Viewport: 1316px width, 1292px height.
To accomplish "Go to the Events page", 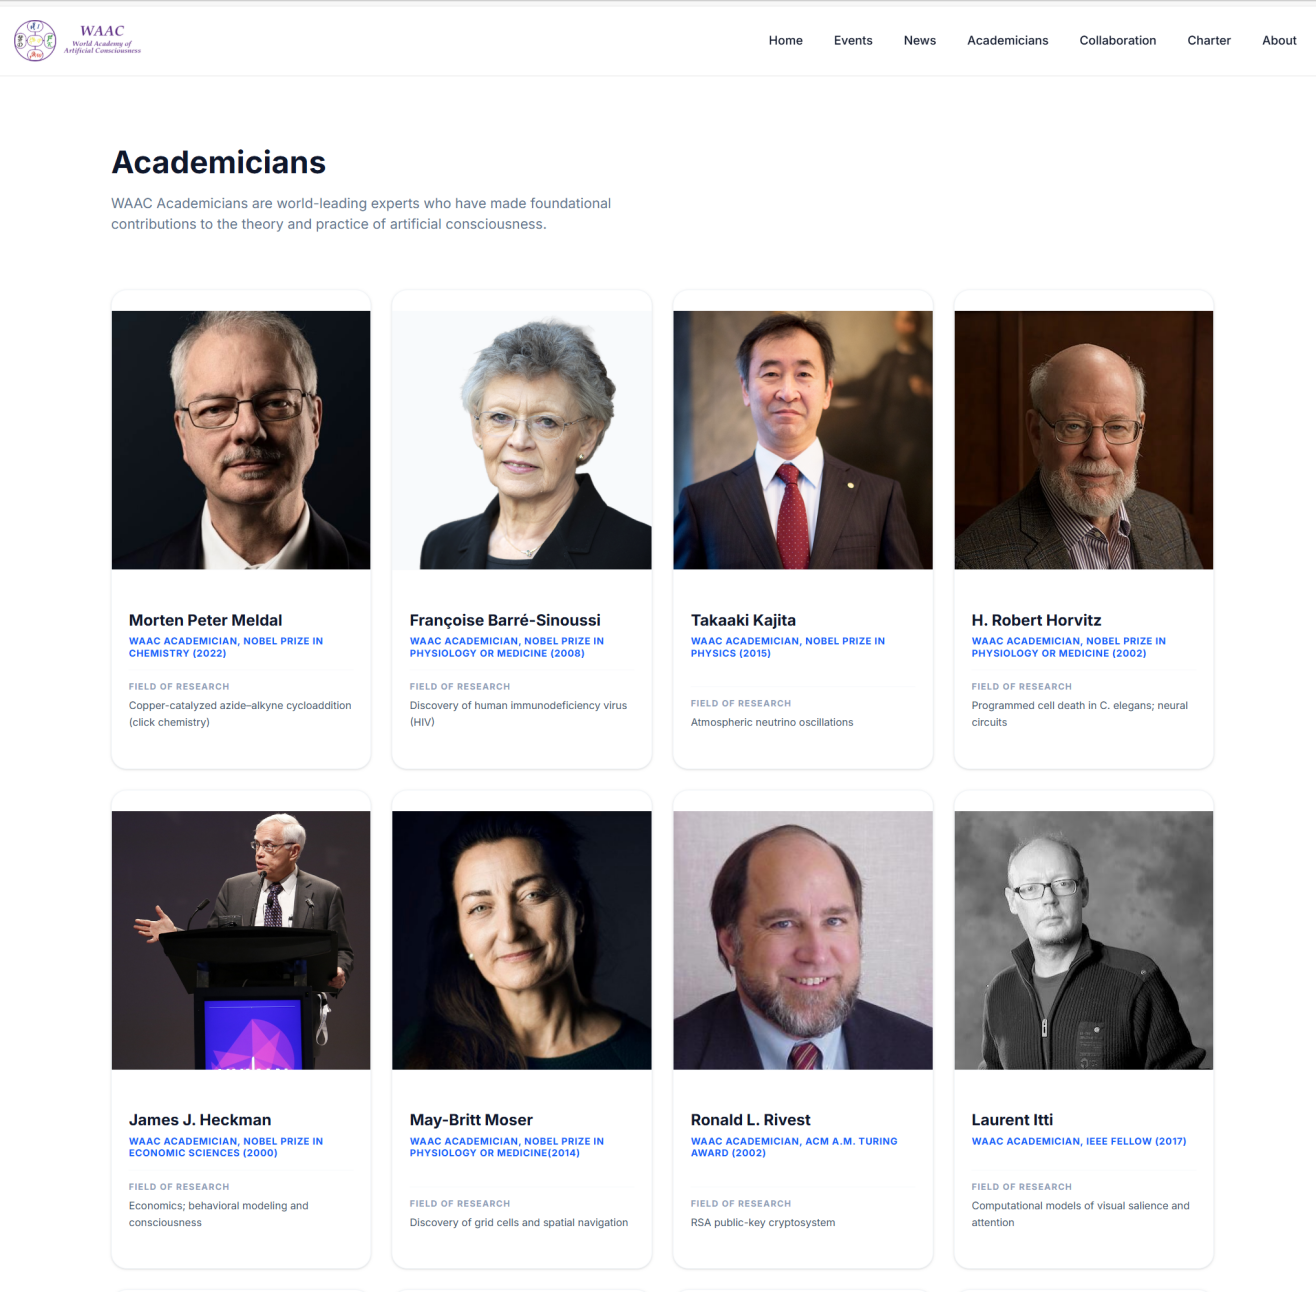I will (853, 41).
